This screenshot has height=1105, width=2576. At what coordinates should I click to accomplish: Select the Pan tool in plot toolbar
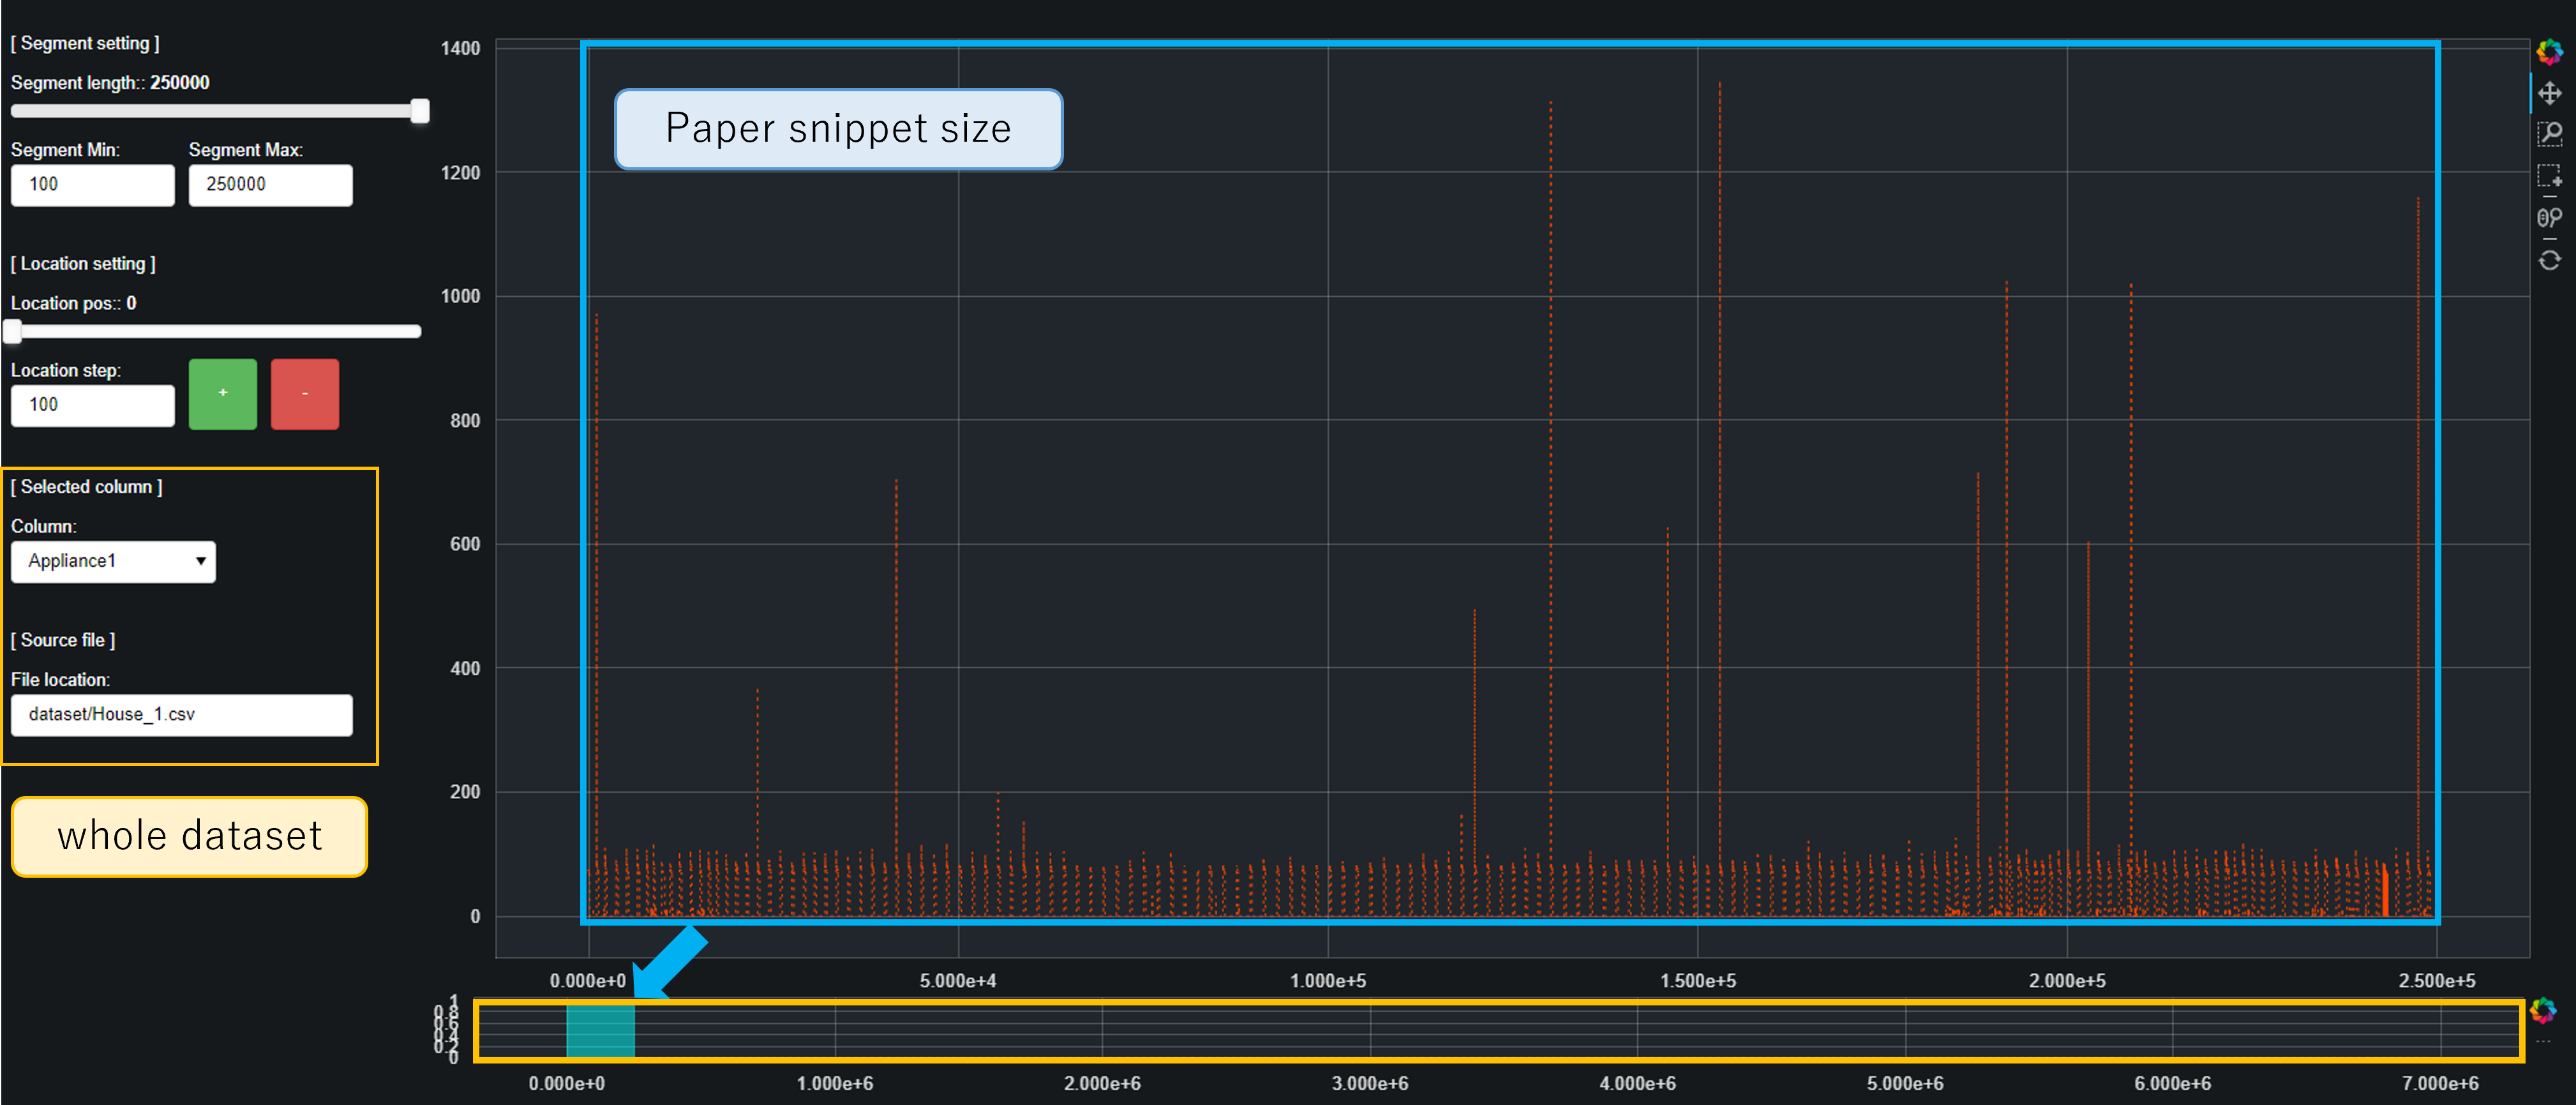point(2549,94)
